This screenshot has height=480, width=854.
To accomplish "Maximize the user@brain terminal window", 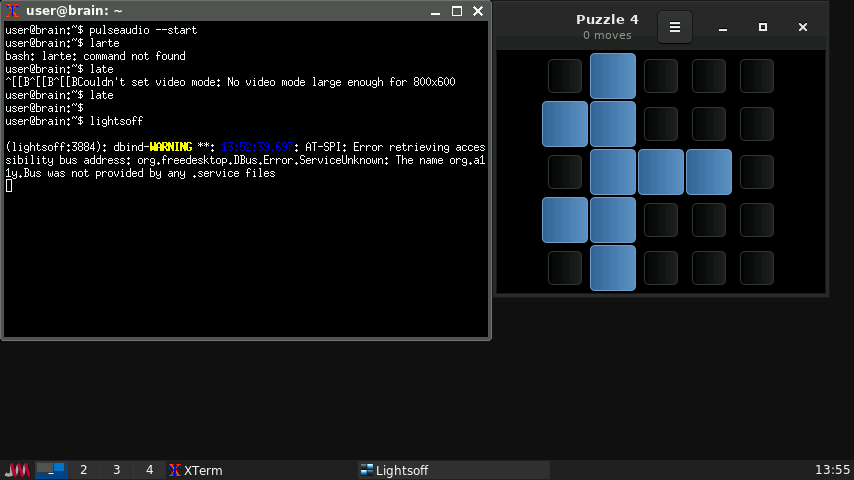I will pos(457,11).
